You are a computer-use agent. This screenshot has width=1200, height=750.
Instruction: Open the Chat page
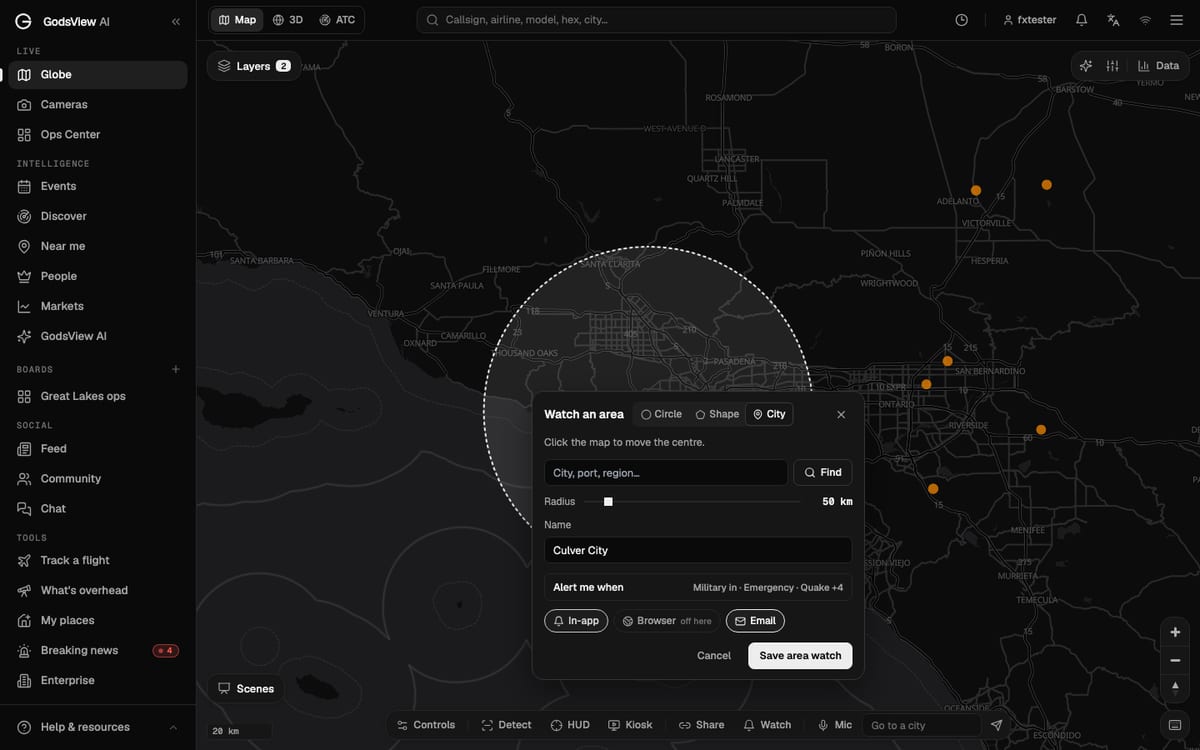tap(98, 509)
